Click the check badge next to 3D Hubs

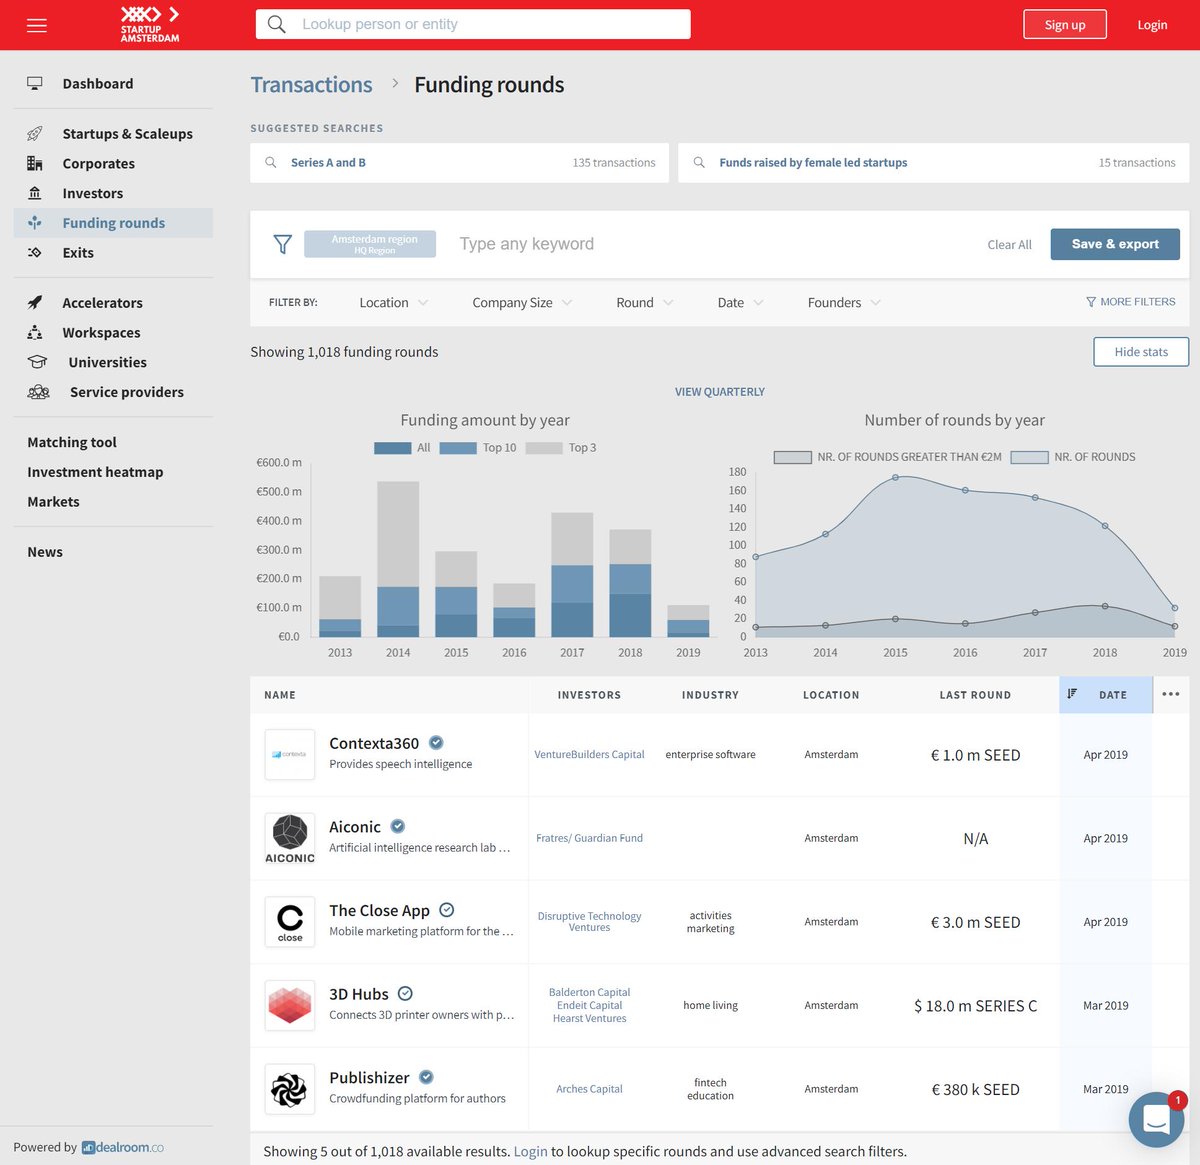[x=405, y=993]
